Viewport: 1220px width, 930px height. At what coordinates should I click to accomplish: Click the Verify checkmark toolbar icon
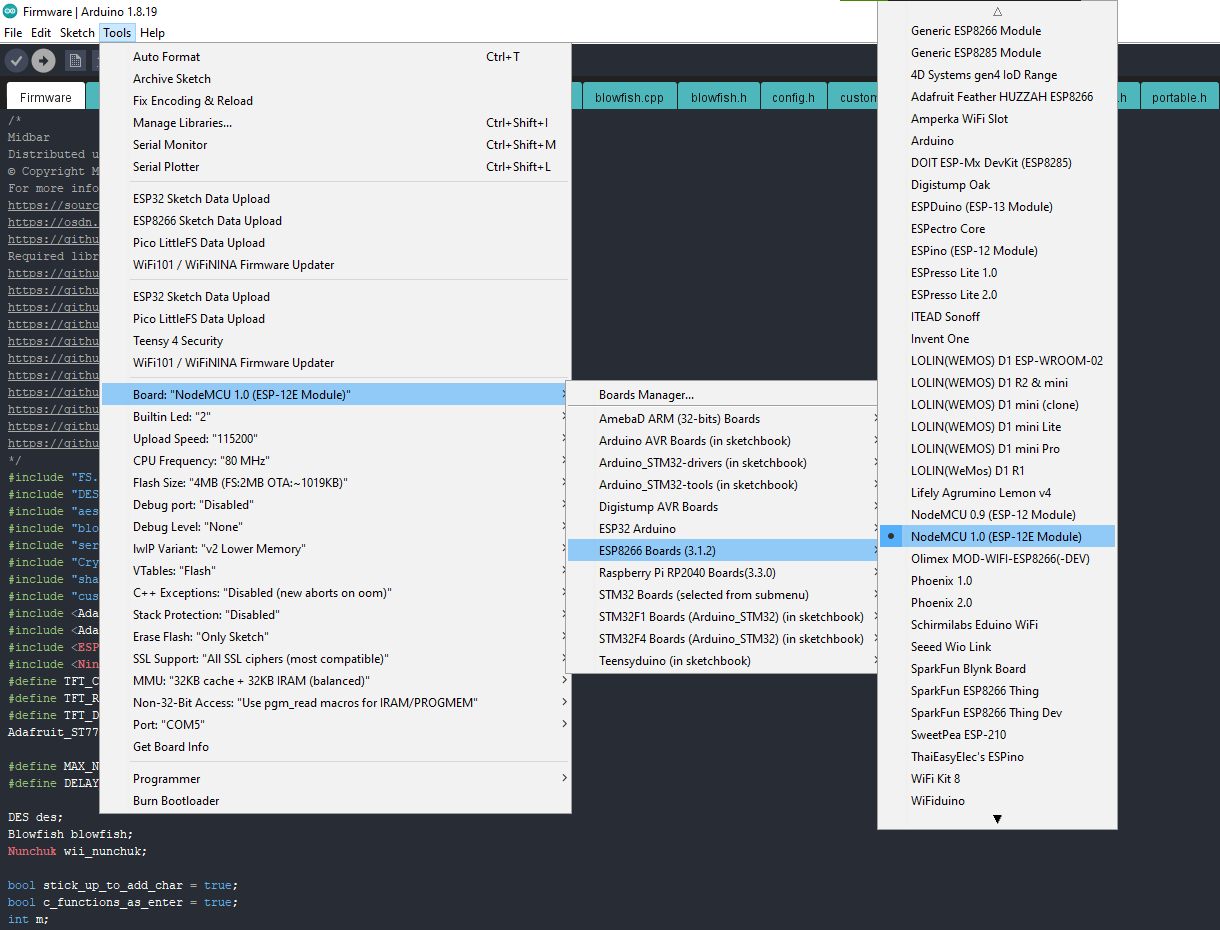click(16, 61)
